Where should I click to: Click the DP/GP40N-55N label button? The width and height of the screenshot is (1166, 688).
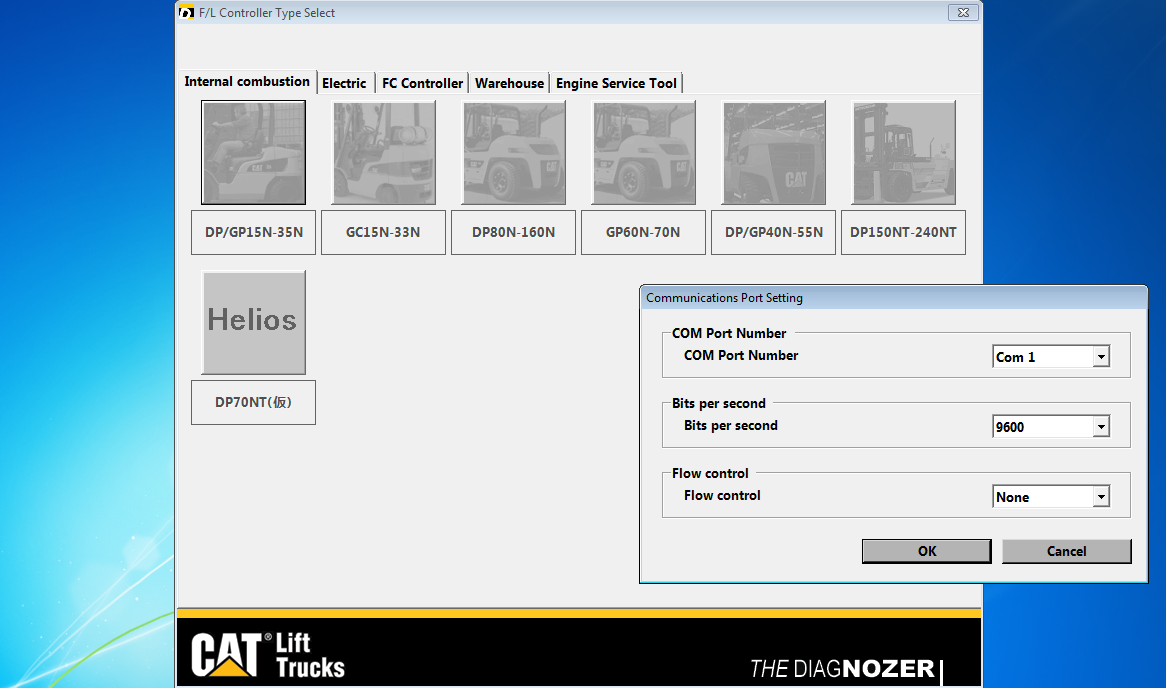pos(773,232)
